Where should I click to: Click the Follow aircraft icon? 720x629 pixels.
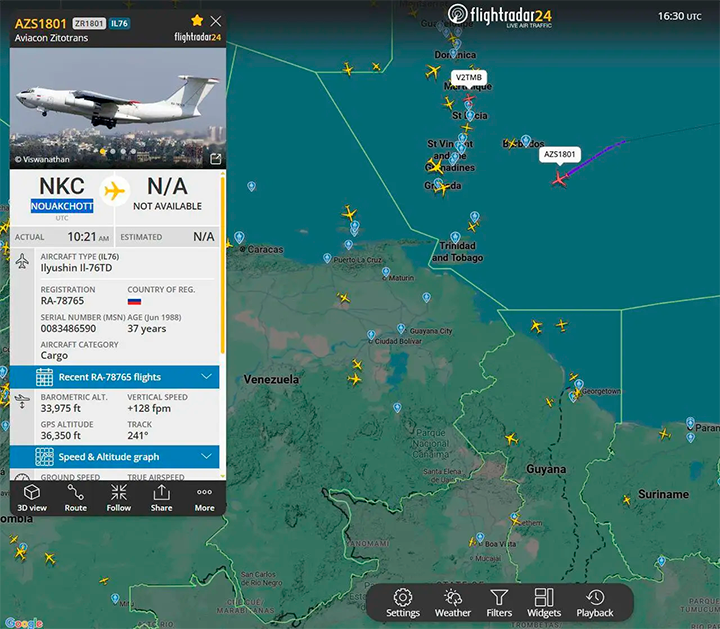click(119, 497)
